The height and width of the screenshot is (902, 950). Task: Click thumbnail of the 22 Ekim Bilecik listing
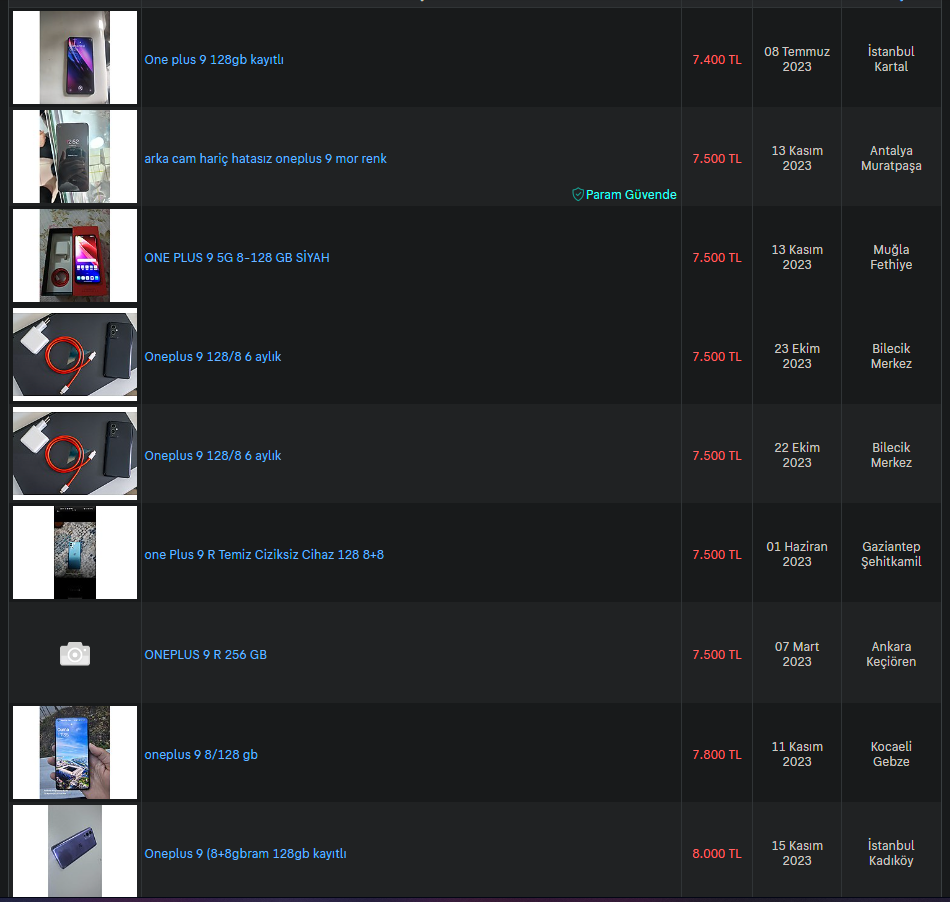point(75,453)
